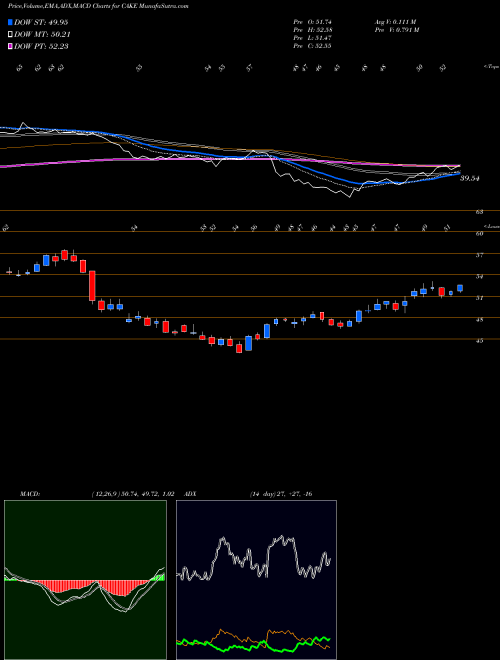
Task: Select the 'DOW MT: 50.21' legend text
Action: [x=42, y=35]
